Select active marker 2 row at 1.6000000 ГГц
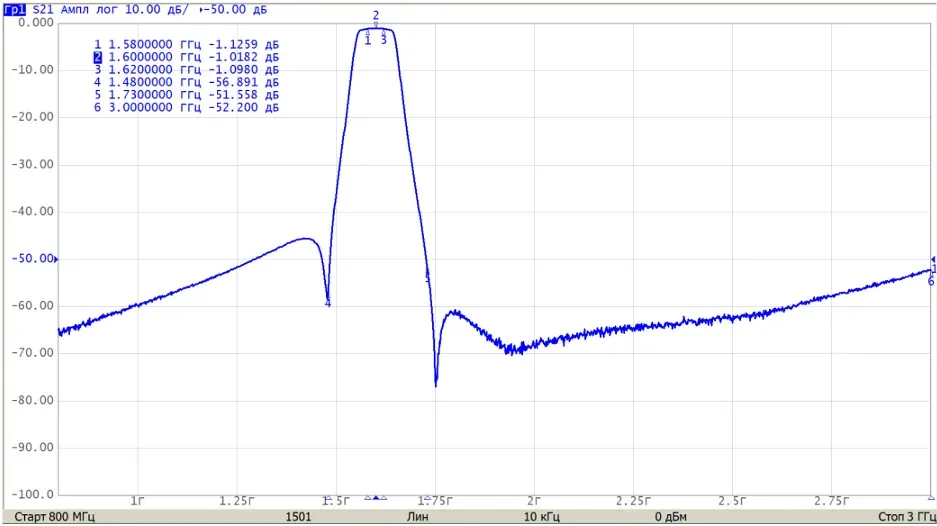 (x=186, y=57)
